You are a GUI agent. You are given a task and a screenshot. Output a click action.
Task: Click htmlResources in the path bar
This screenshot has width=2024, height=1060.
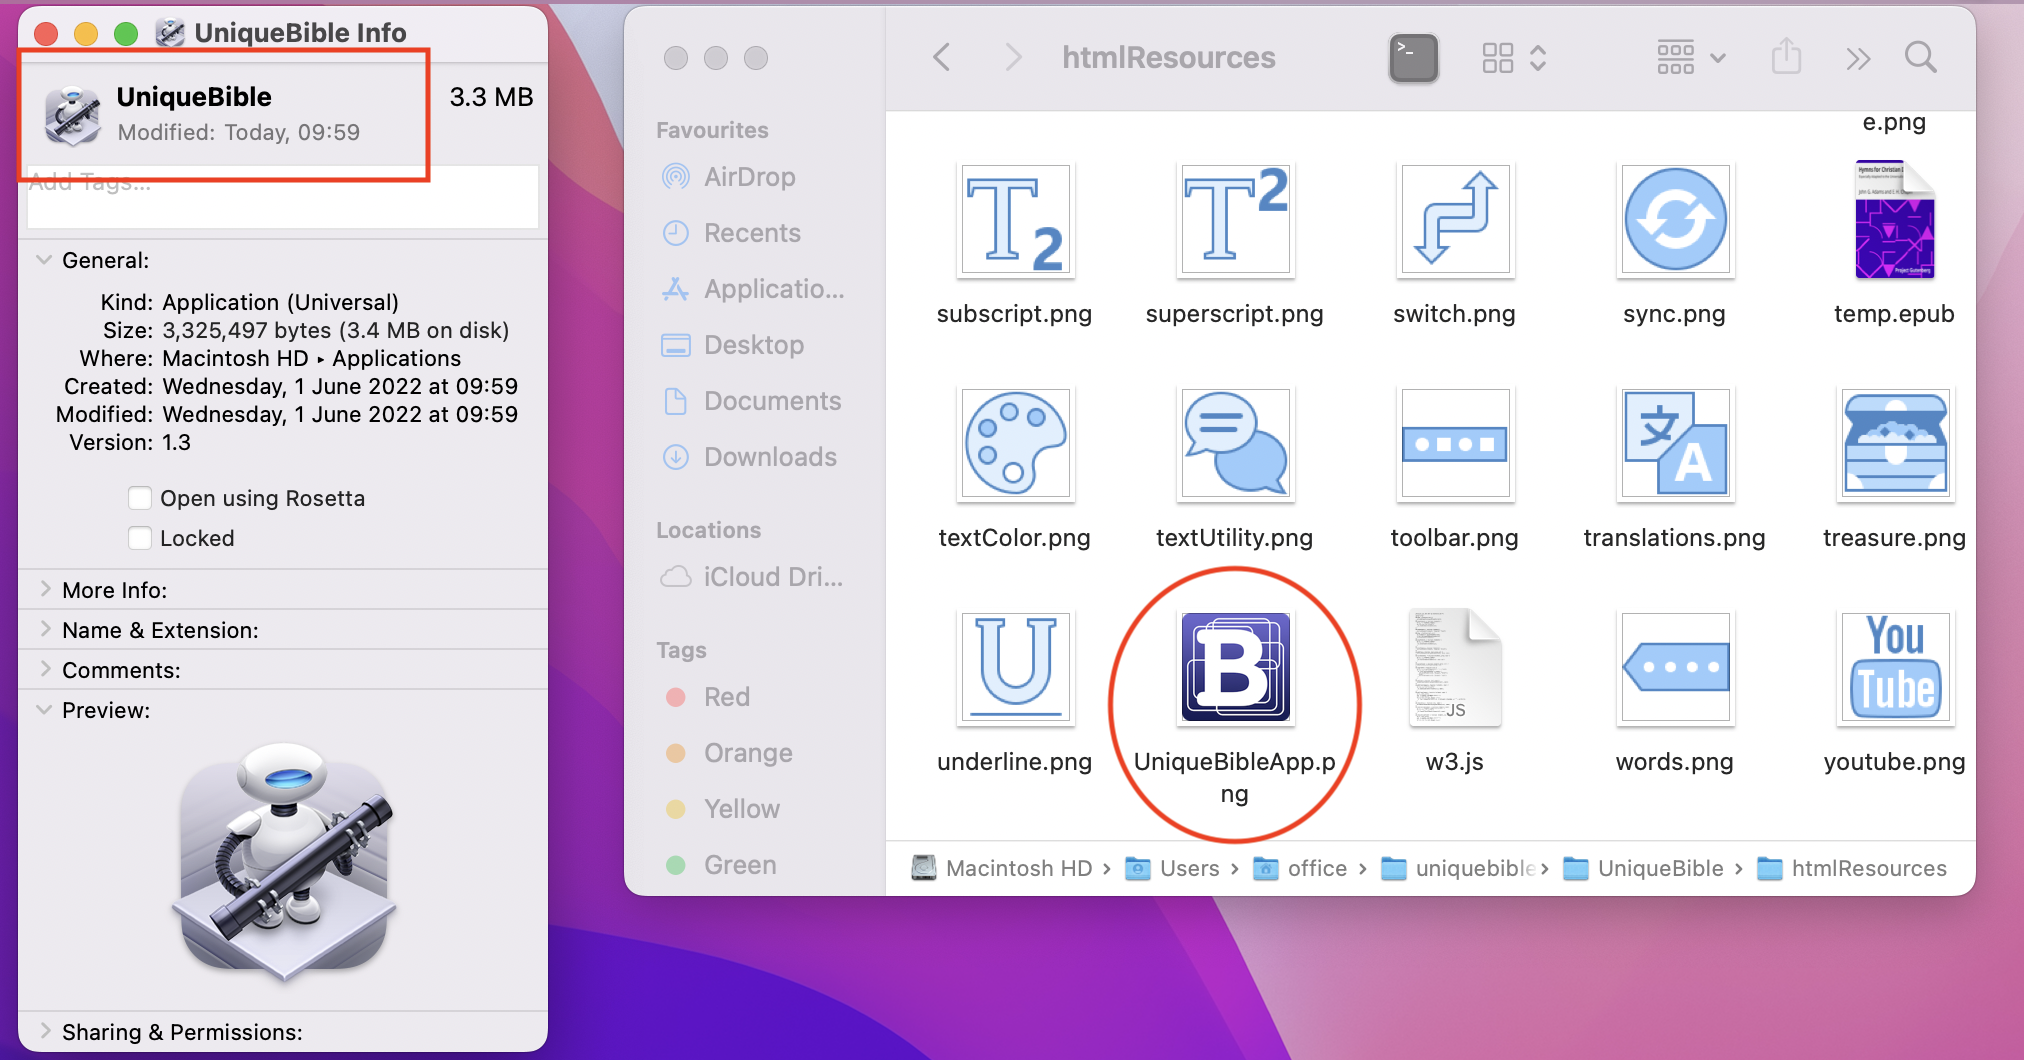coord(1852,868)
